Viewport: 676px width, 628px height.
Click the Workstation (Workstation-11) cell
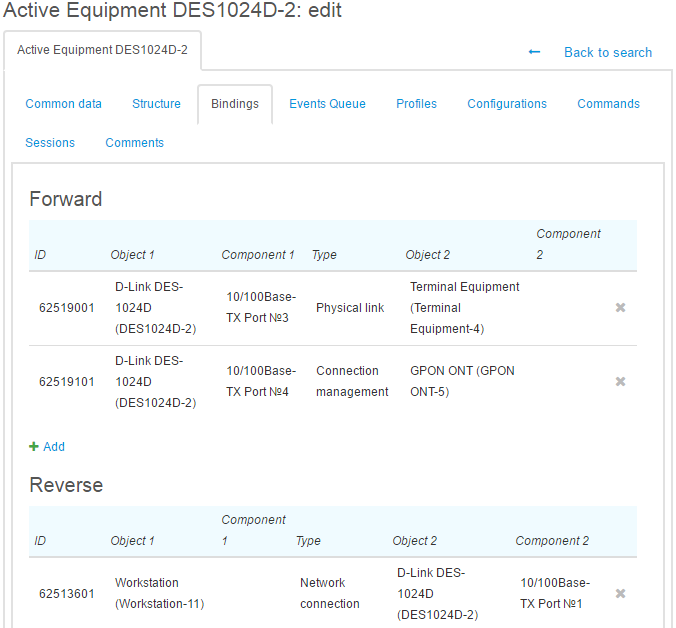click(x=160, y=594)
